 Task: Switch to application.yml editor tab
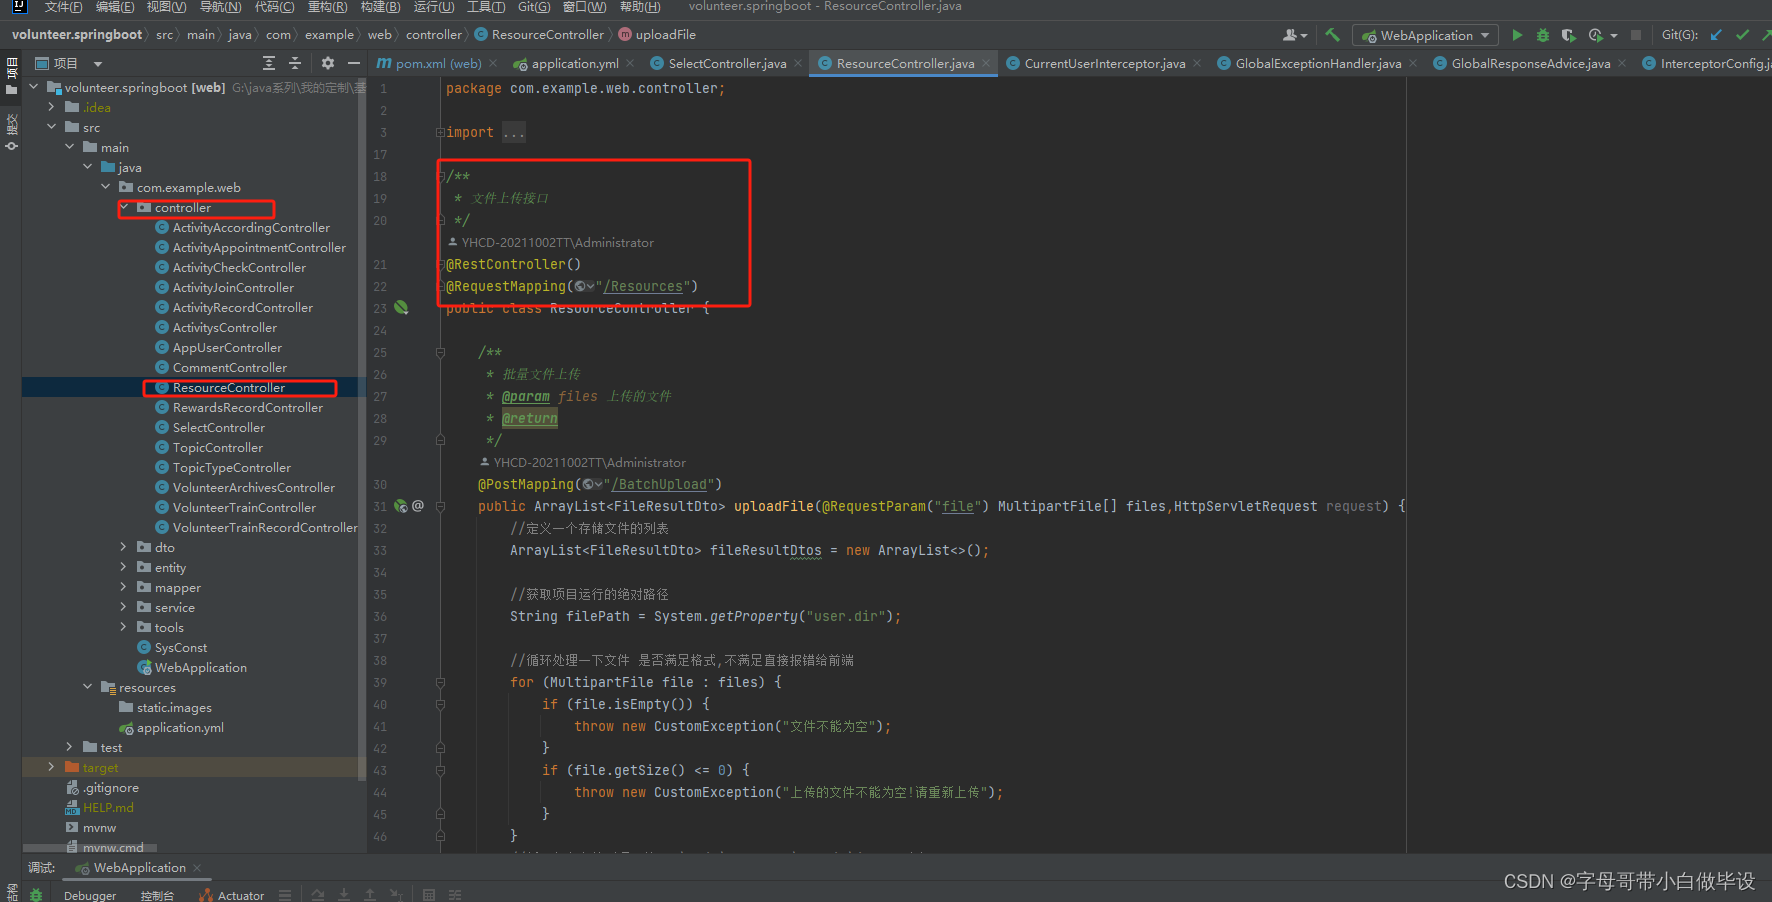tap(575, 63)
